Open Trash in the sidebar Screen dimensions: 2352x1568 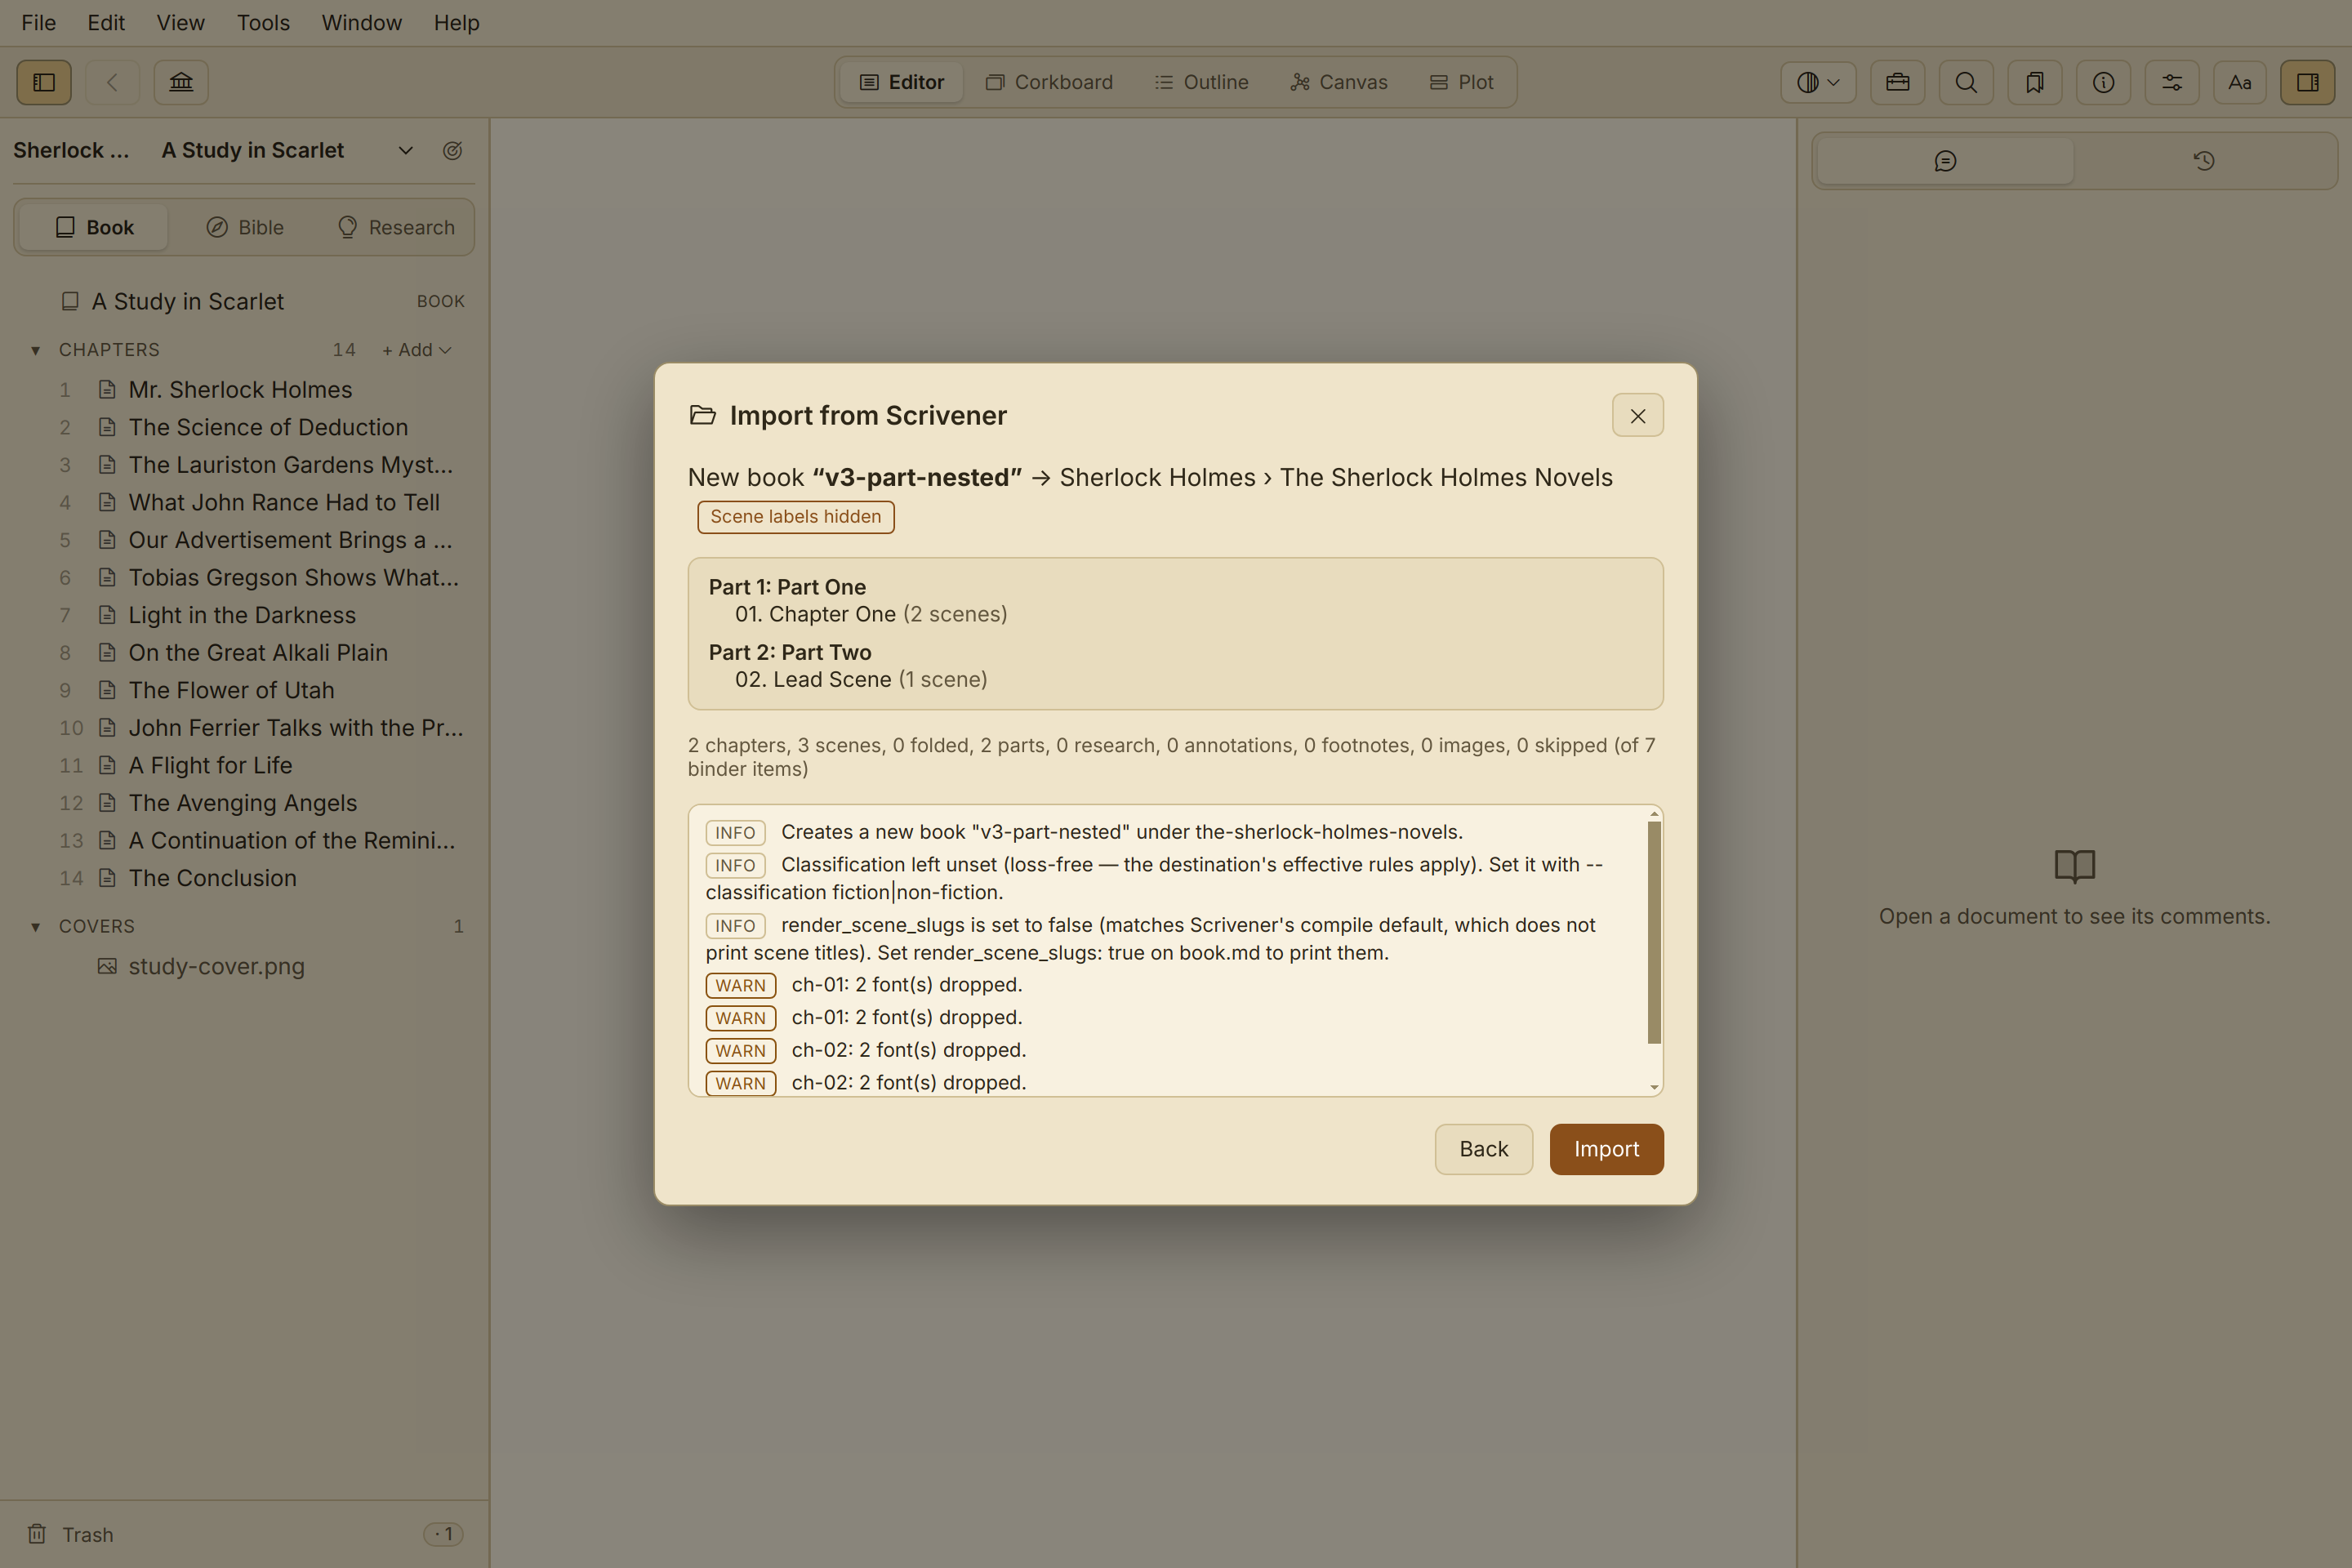tap(244, 1534)
